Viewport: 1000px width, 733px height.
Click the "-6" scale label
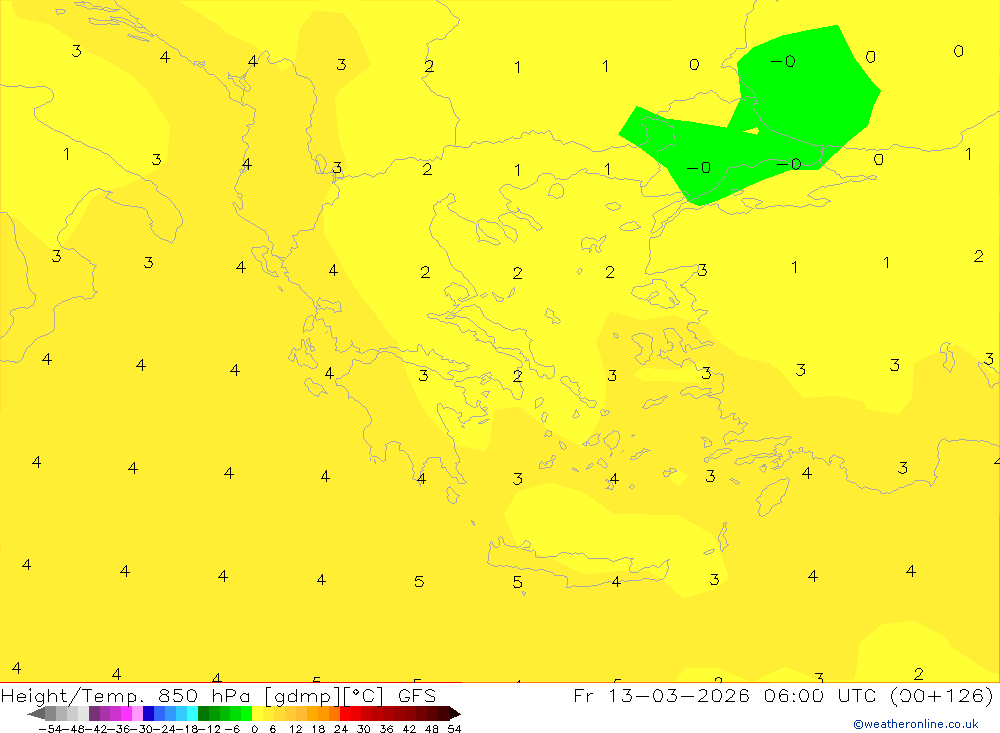[x=232, y=729]
